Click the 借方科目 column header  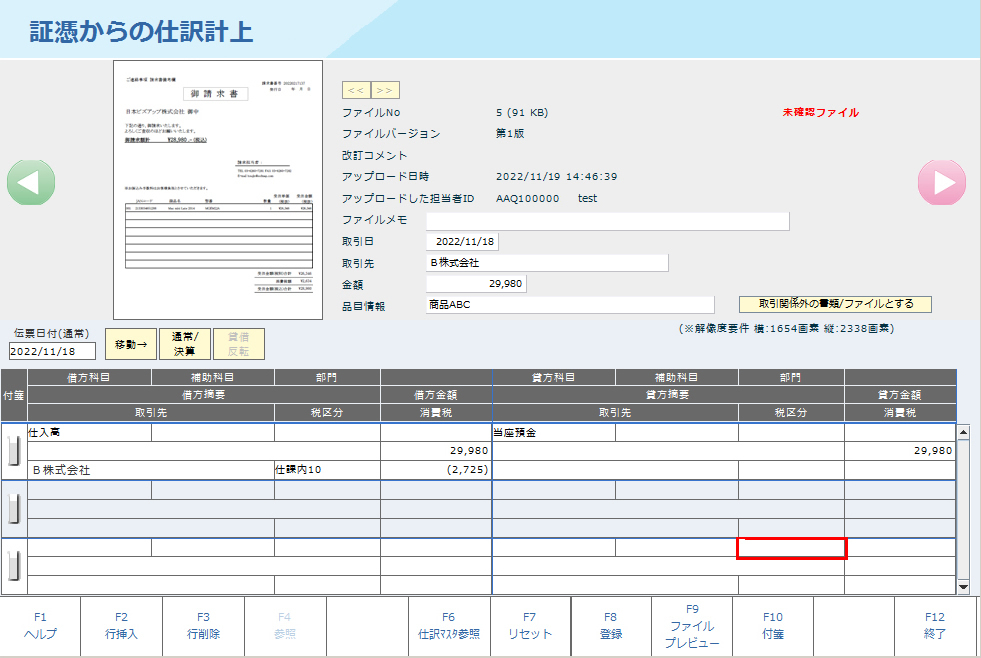point(89,378)
